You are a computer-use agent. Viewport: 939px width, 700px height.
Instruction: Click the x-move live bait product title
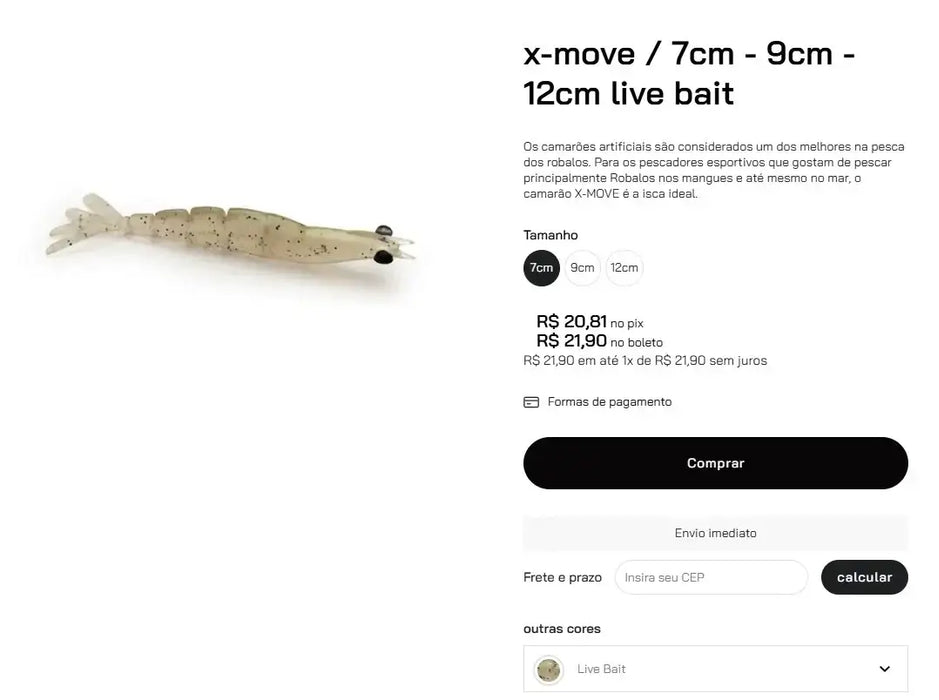[689, 73]
